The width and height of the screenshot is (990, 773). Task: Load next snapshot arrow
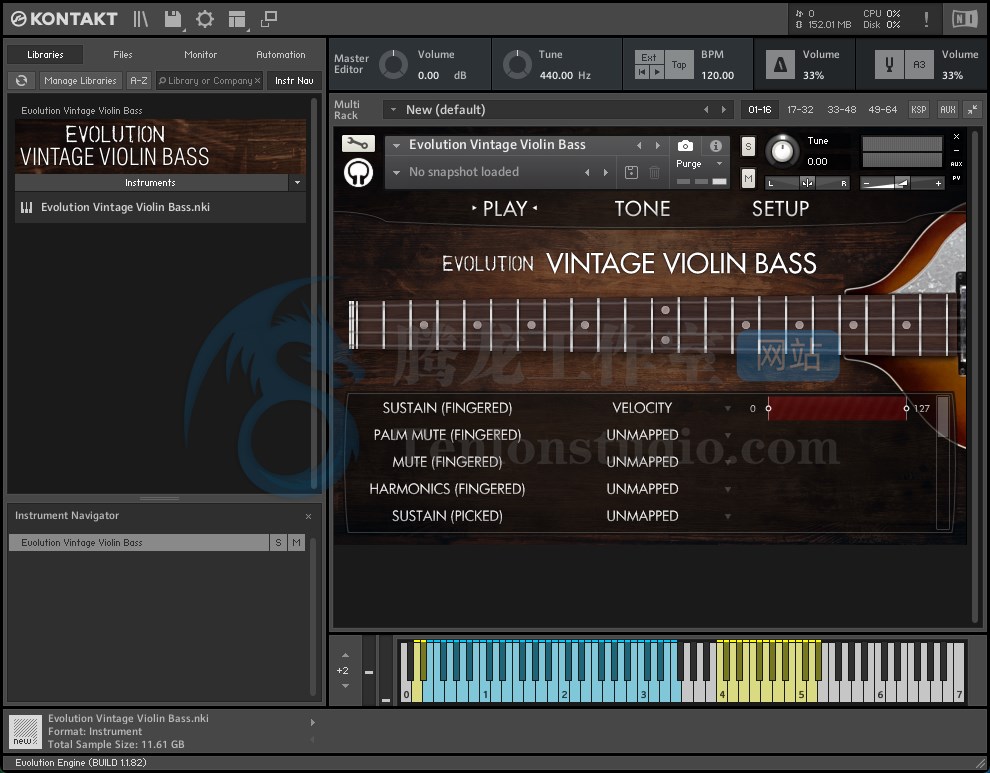(605, 172)
